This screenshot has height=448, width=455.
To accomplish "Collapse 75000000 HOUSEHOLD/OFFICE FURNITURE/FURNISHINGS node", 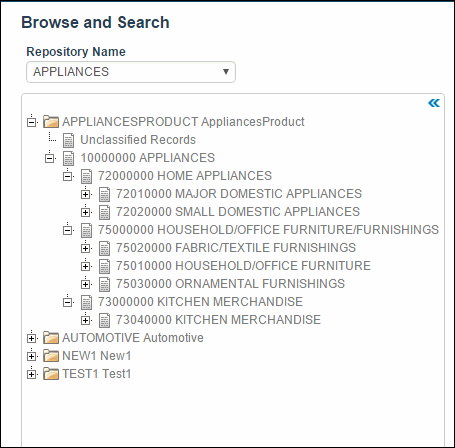I will pos(68,230).
